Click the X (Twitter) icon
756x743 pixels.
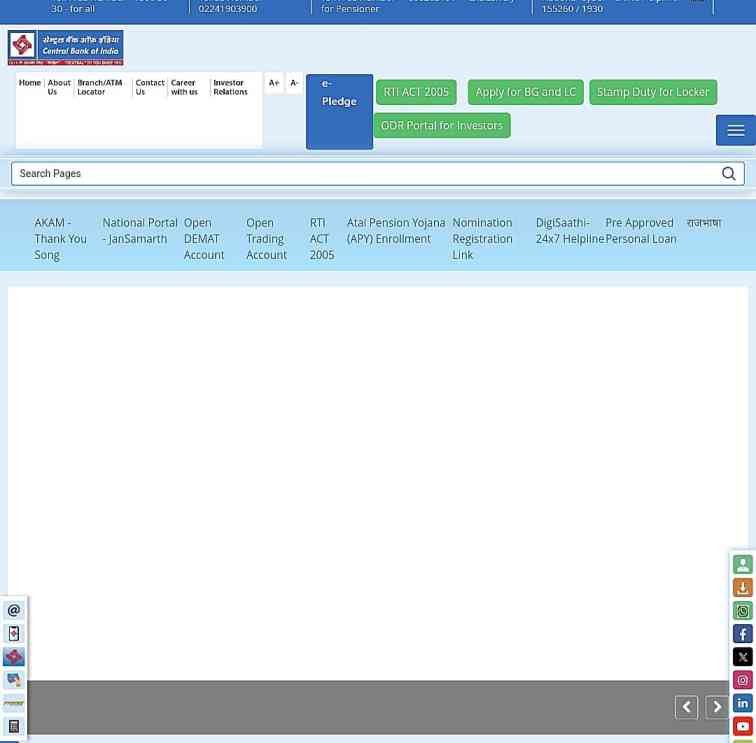tap(742, 657)
